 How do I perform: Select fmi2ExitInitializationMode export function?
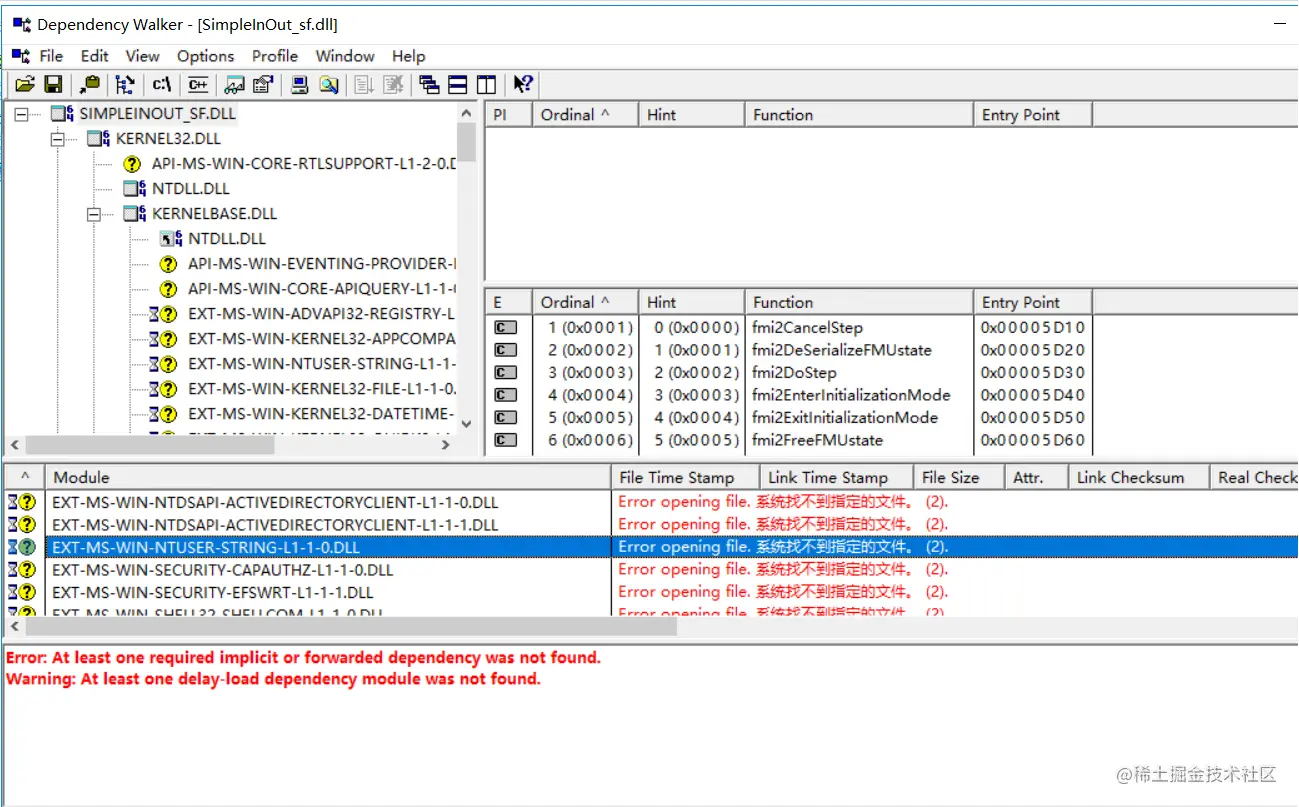[x=845, y=417]
